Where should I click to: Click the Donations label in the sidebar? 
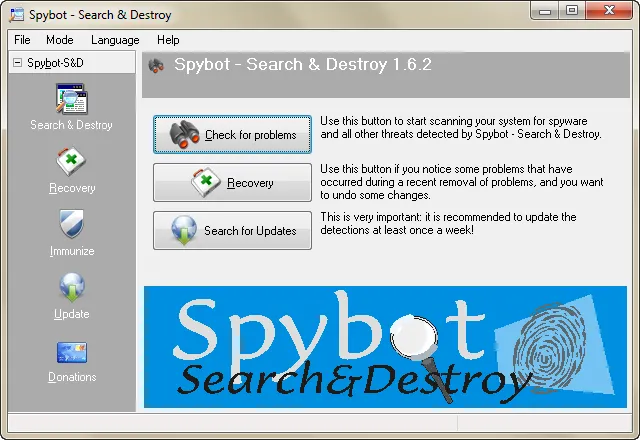coord(72,377)
